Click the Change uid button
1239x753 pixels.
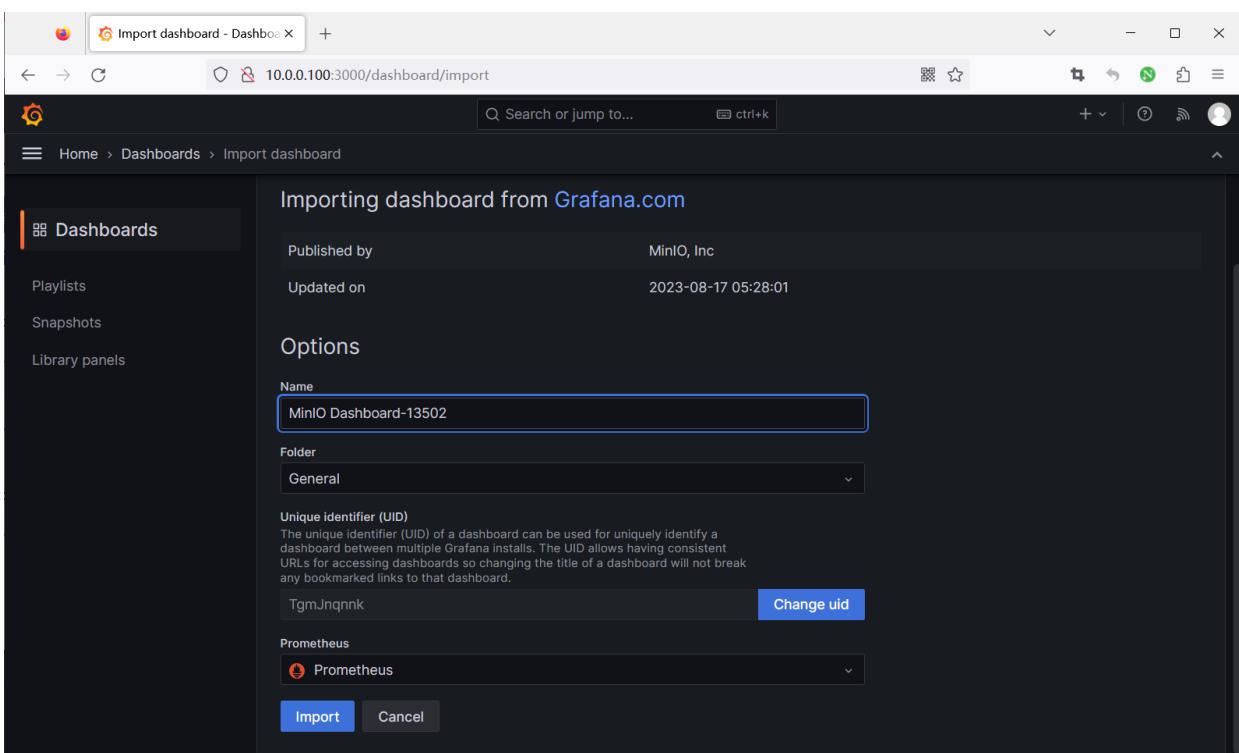[811, 605]
